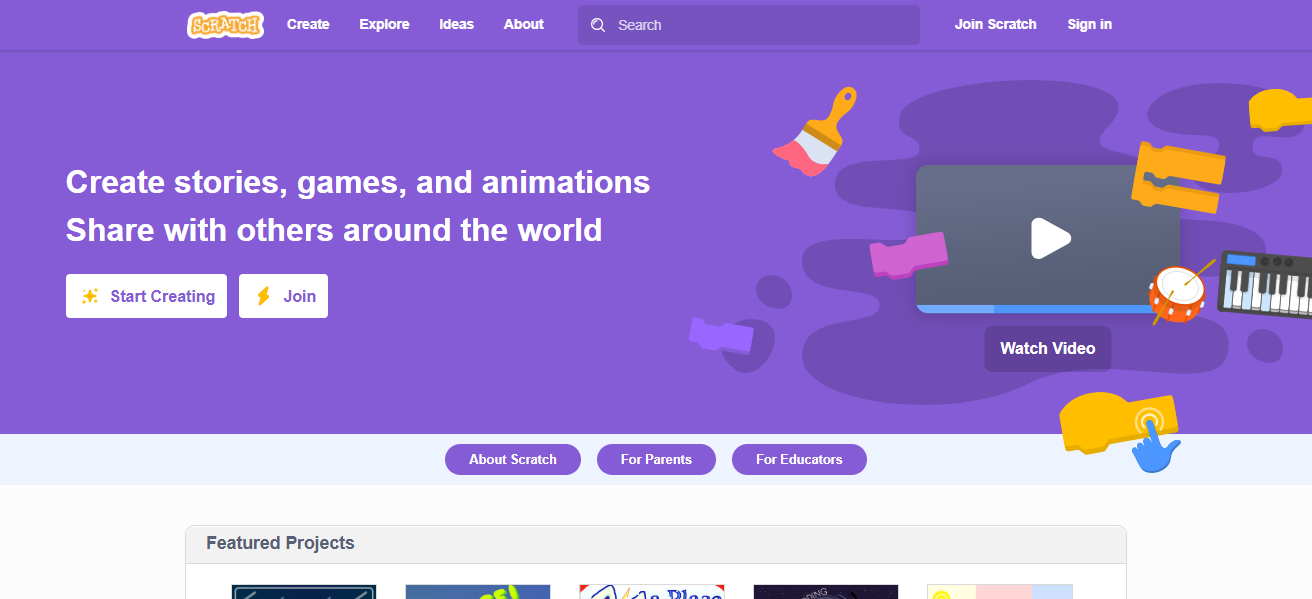Click the Featured Projects heading
Image resolution: width=1312 pixels, height=599 pixels.
point(280,543)
